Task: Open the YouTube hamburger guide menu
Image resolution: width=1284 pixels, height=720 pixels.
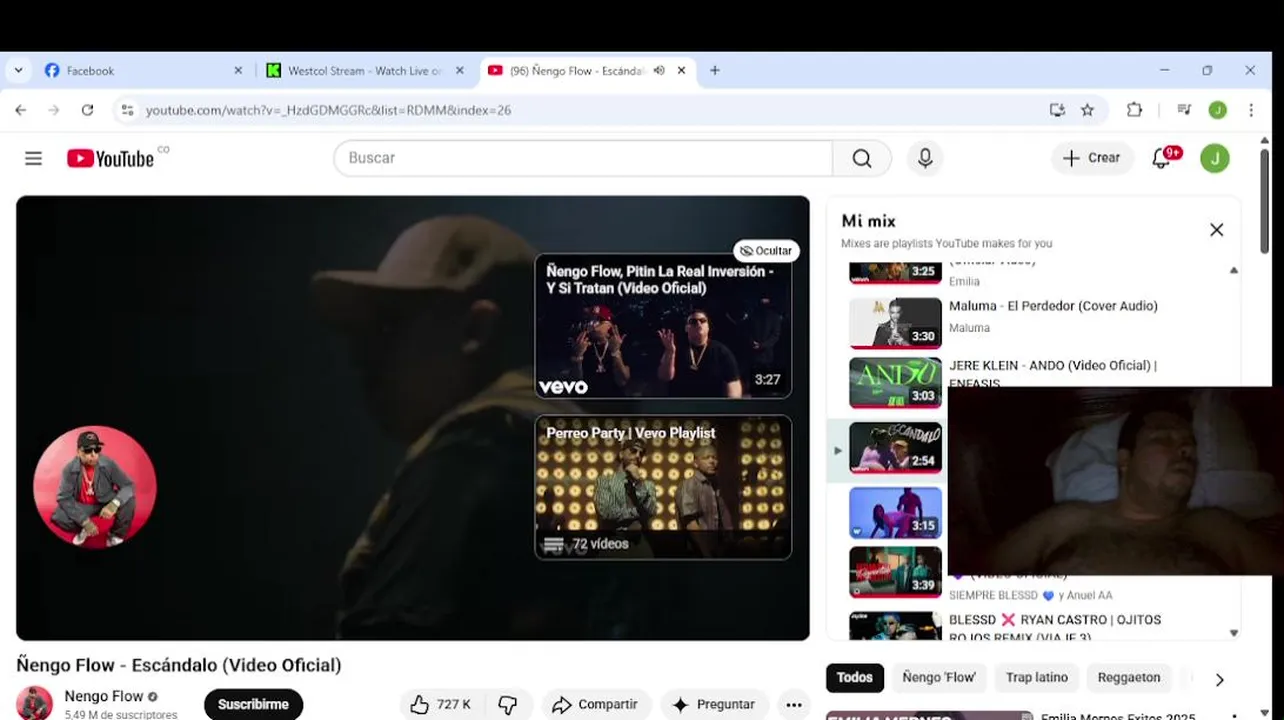Action: click(33, 158)
